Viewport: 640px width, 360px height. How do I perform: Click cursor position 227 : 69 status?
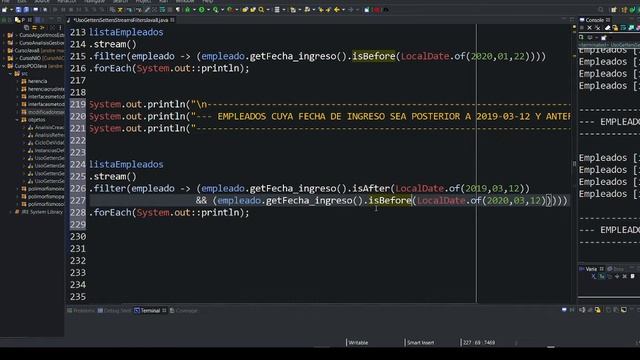[x=479, y=342]
